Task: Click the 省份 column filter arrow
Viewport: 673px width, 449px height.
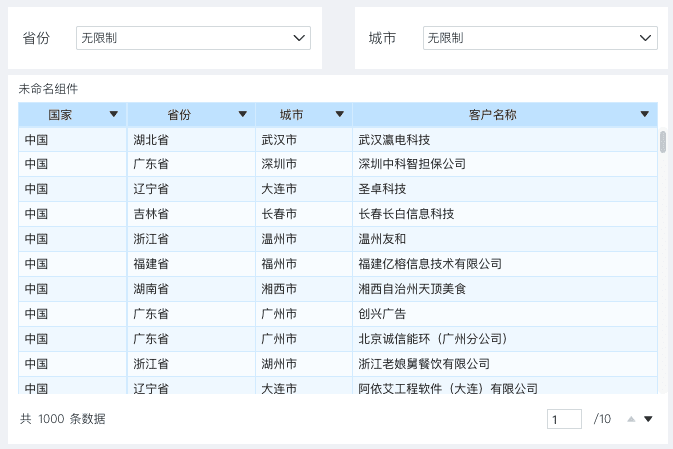Action: point(242,114)
